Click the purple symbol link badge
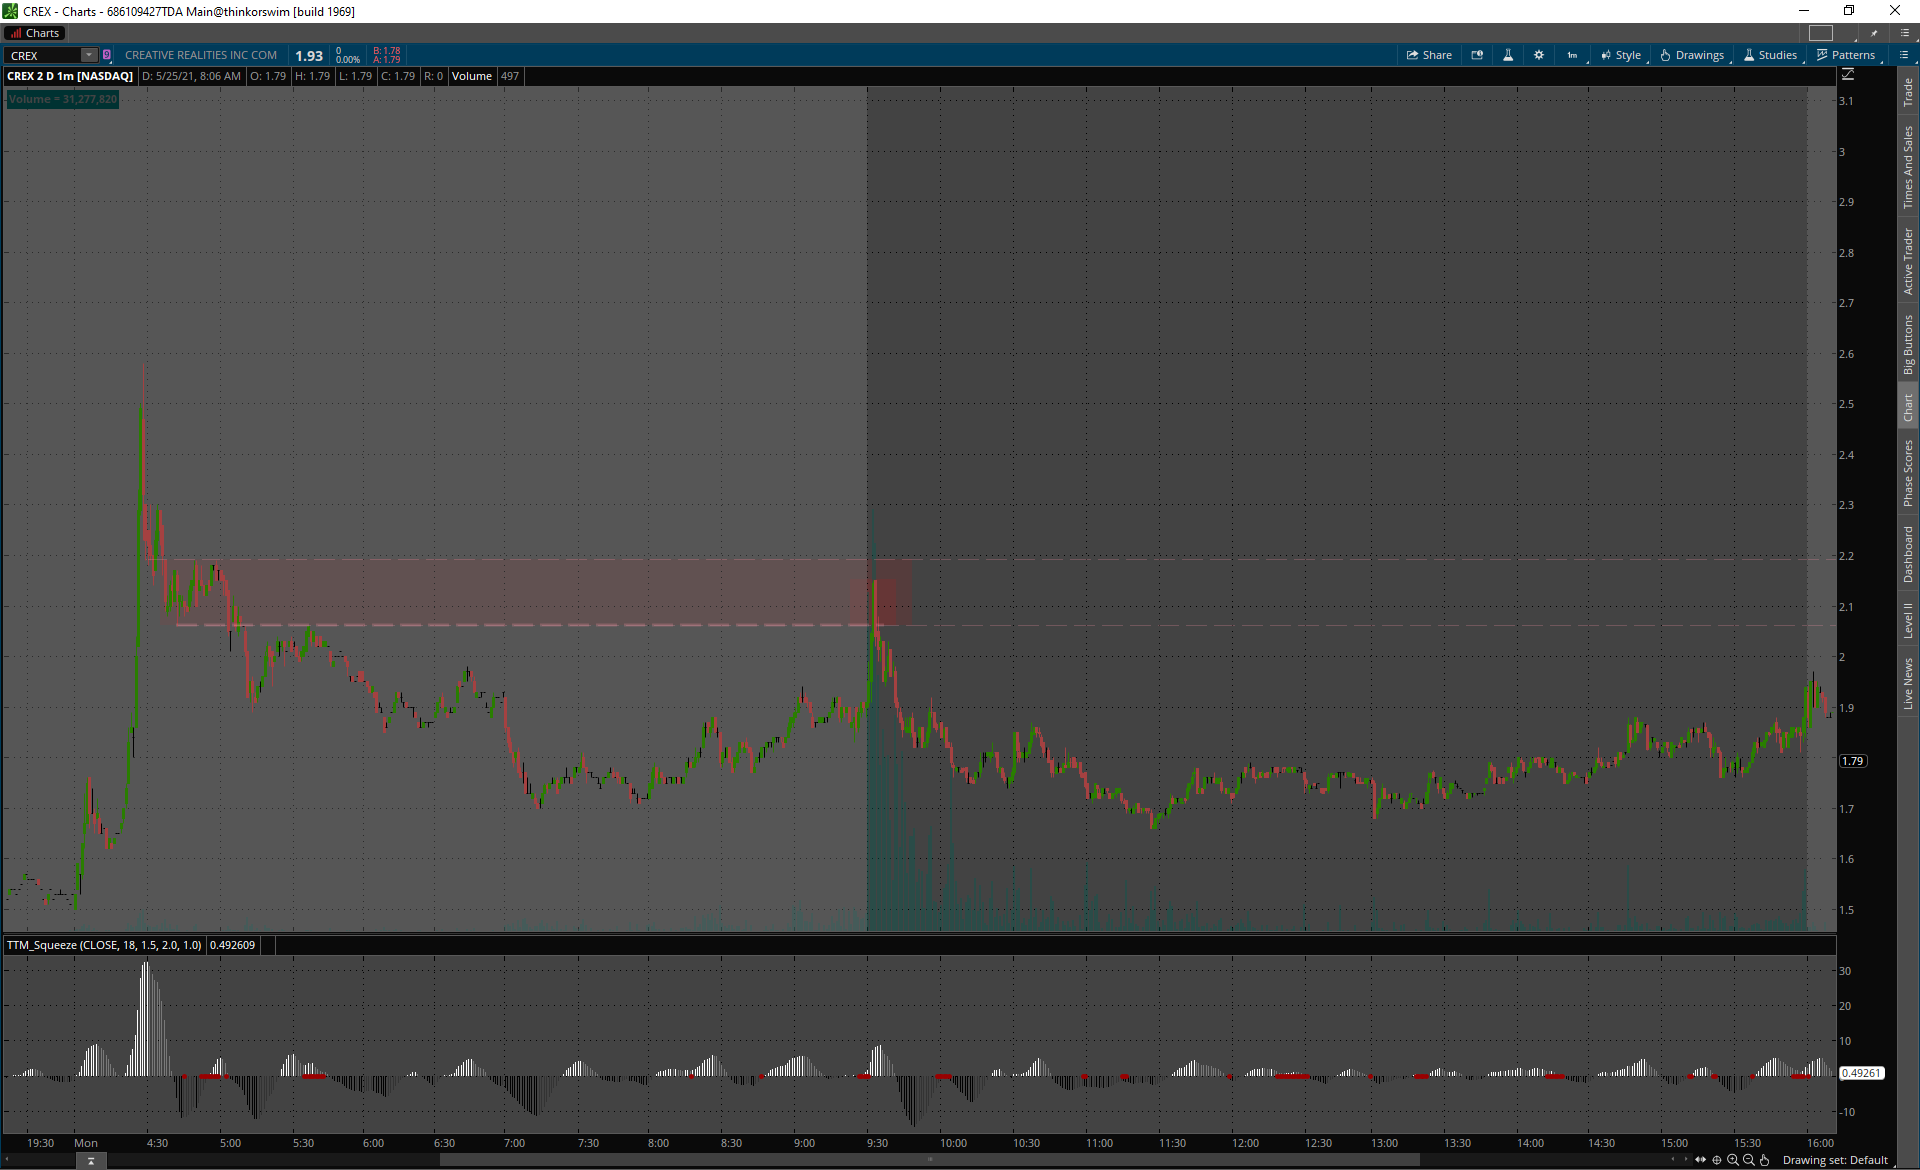Image resolution: width=1920 pixels, height=1170 pixels. [x=107, y=55]
